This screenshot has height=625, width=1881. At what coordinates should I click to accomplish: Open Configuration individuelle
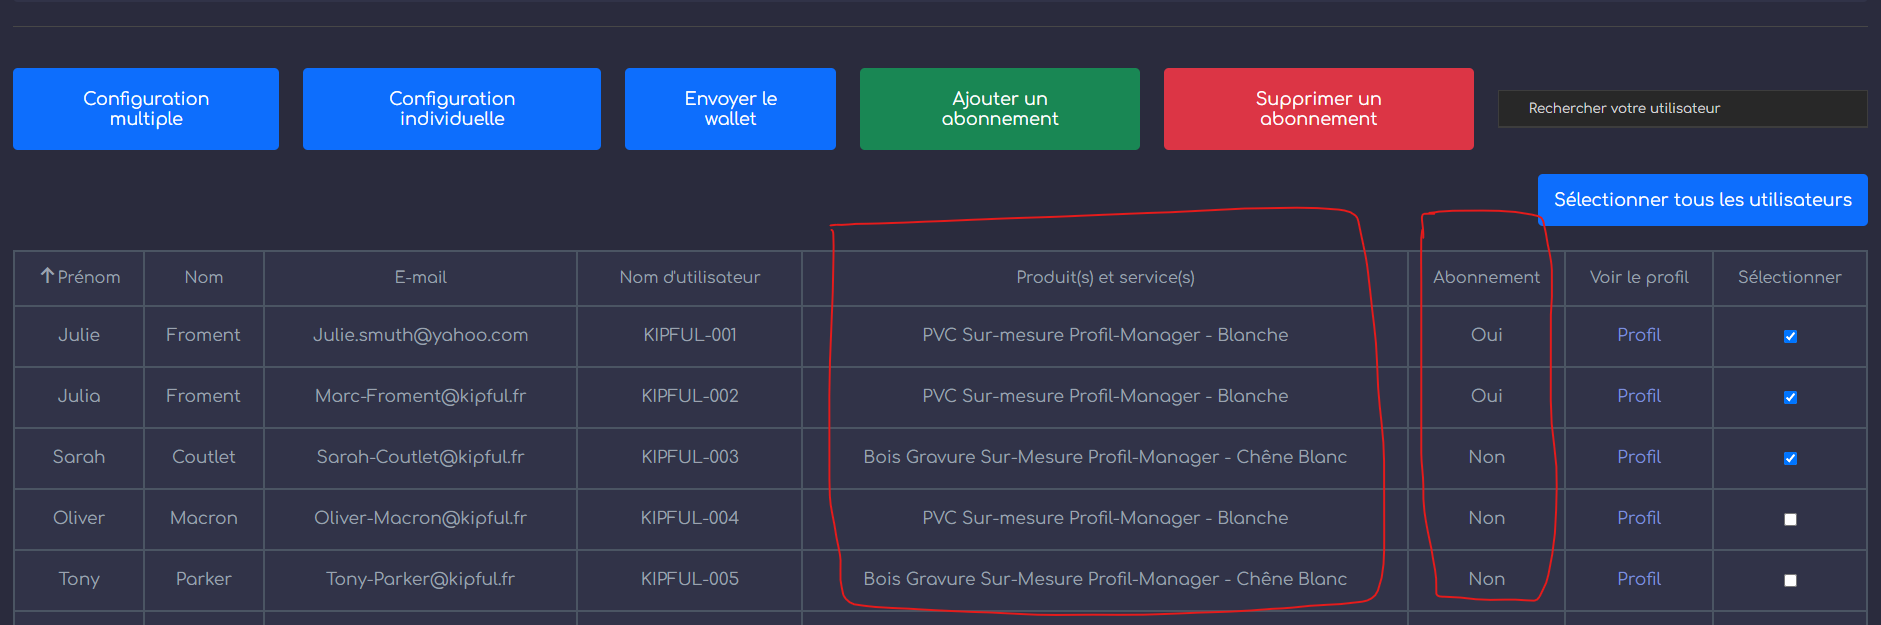(452, 109)
